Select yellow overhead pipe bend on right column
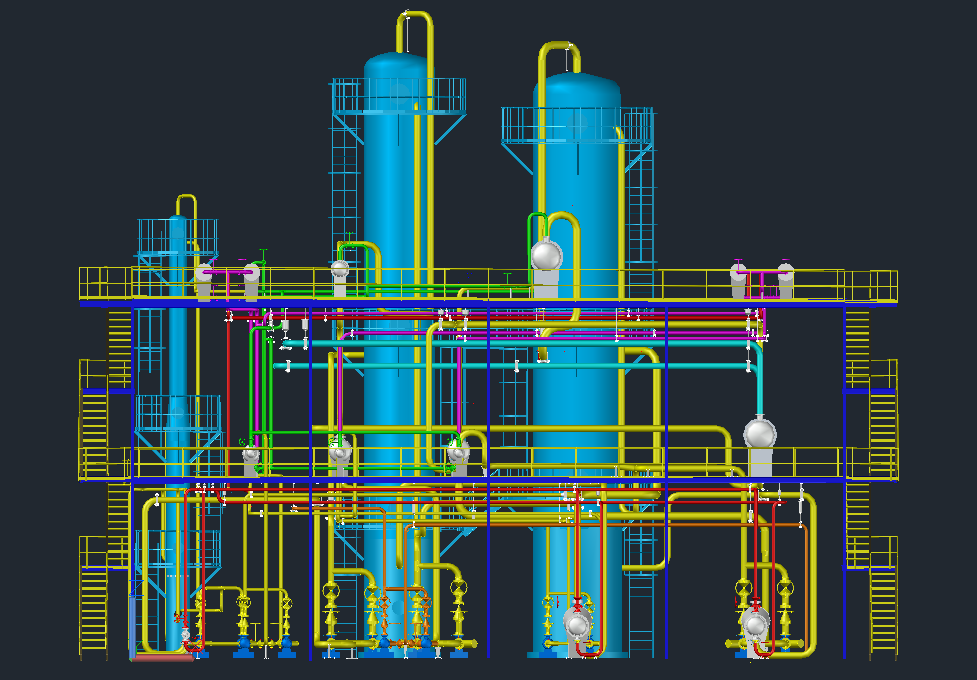This screenshot has height=680, width=977. coord(560,48)
